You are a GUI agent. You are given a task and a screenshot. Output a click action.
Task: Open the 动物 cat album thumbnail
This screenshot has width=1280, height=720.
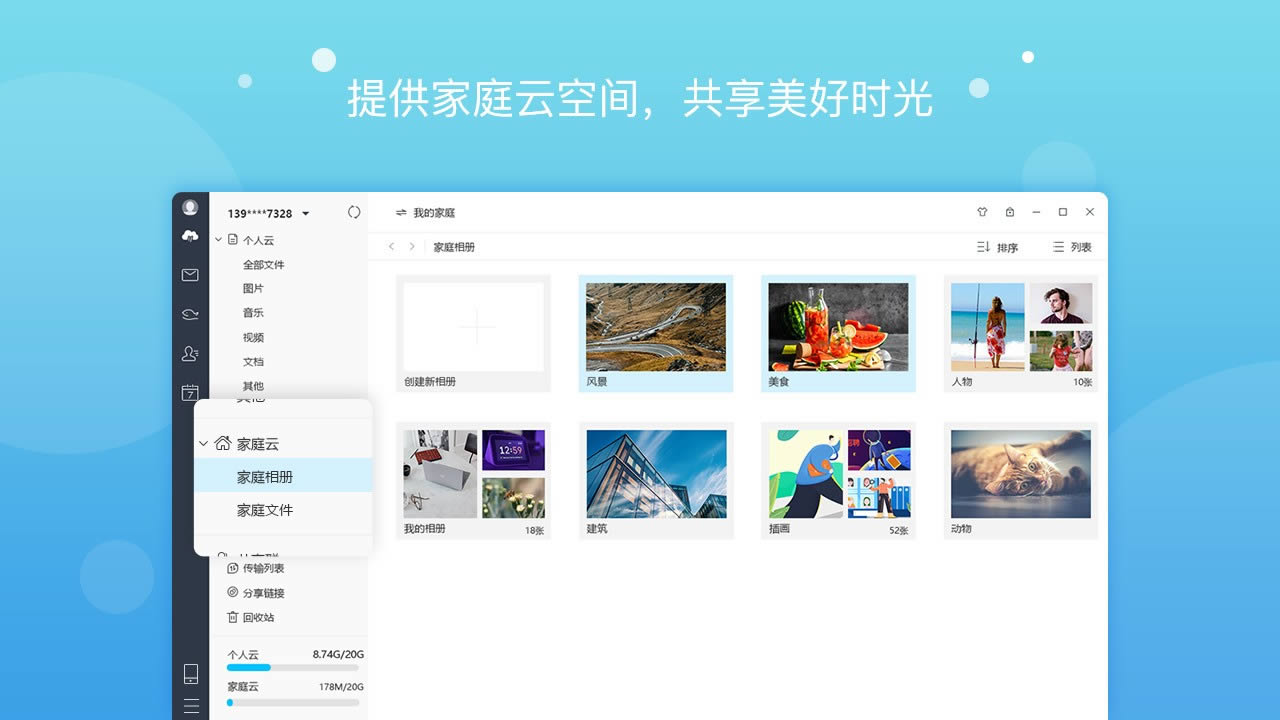(x=1021, y=474)
